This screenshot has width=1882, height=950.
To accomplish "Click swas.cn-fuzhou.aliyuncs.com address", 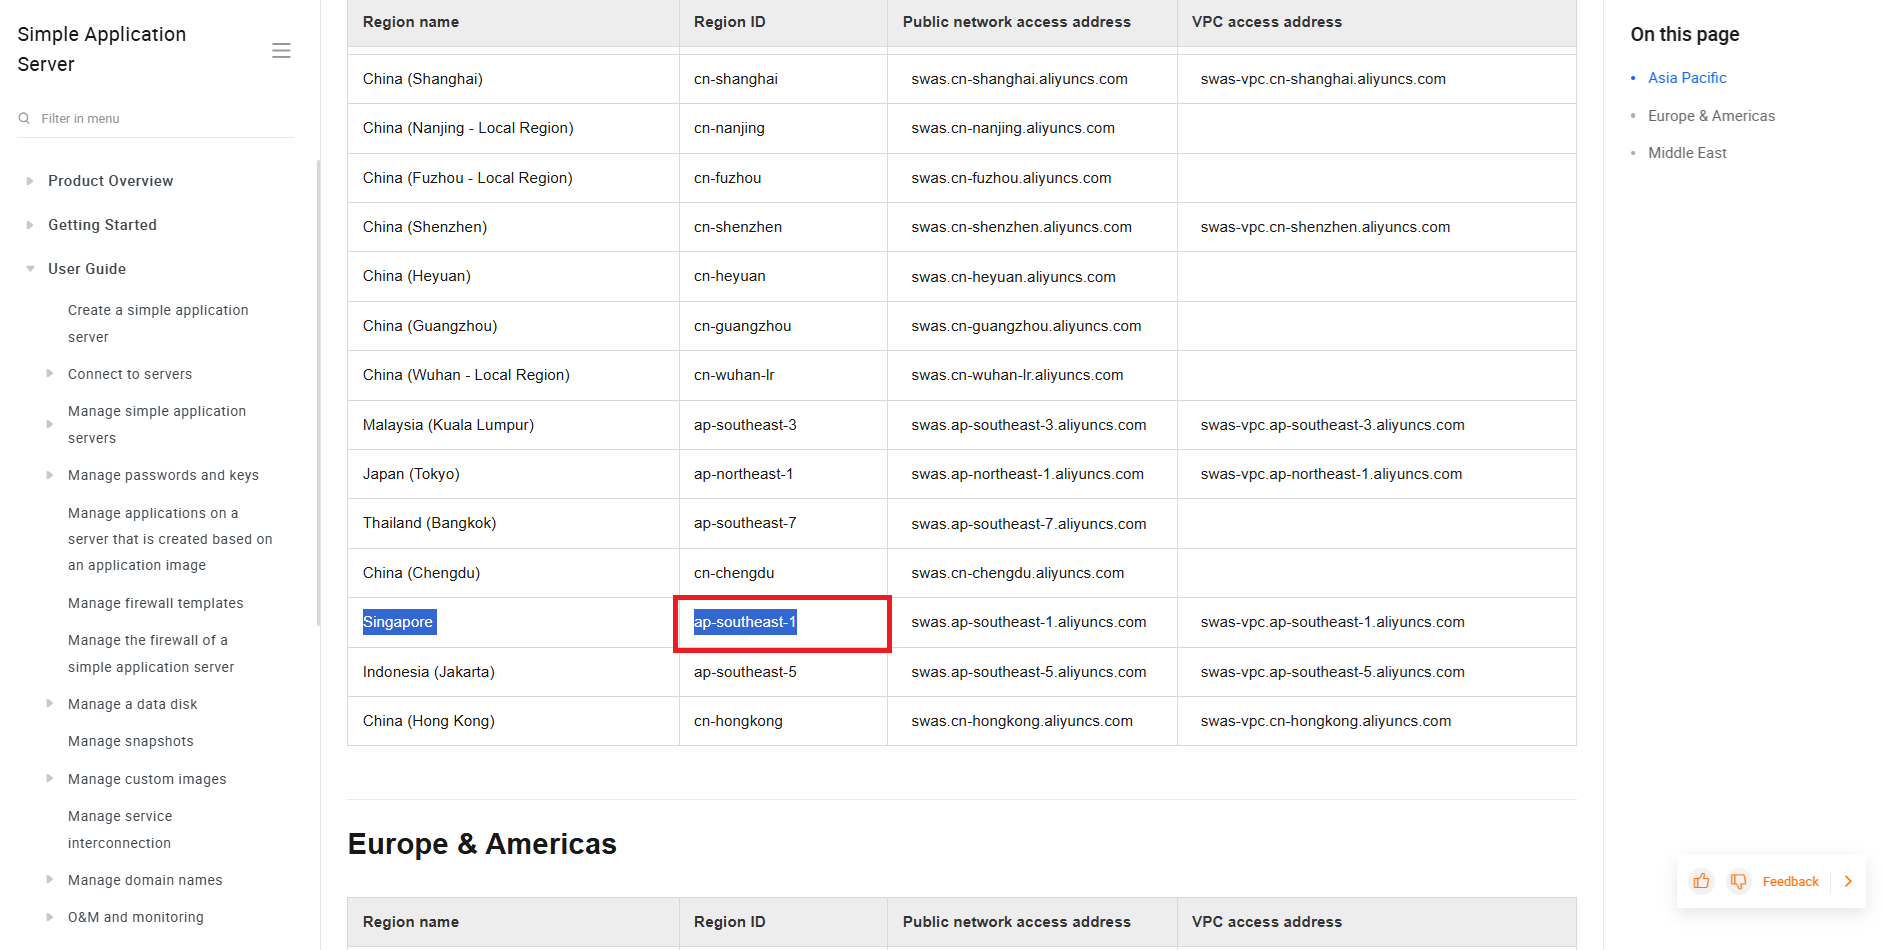I will pos(1011,178).
